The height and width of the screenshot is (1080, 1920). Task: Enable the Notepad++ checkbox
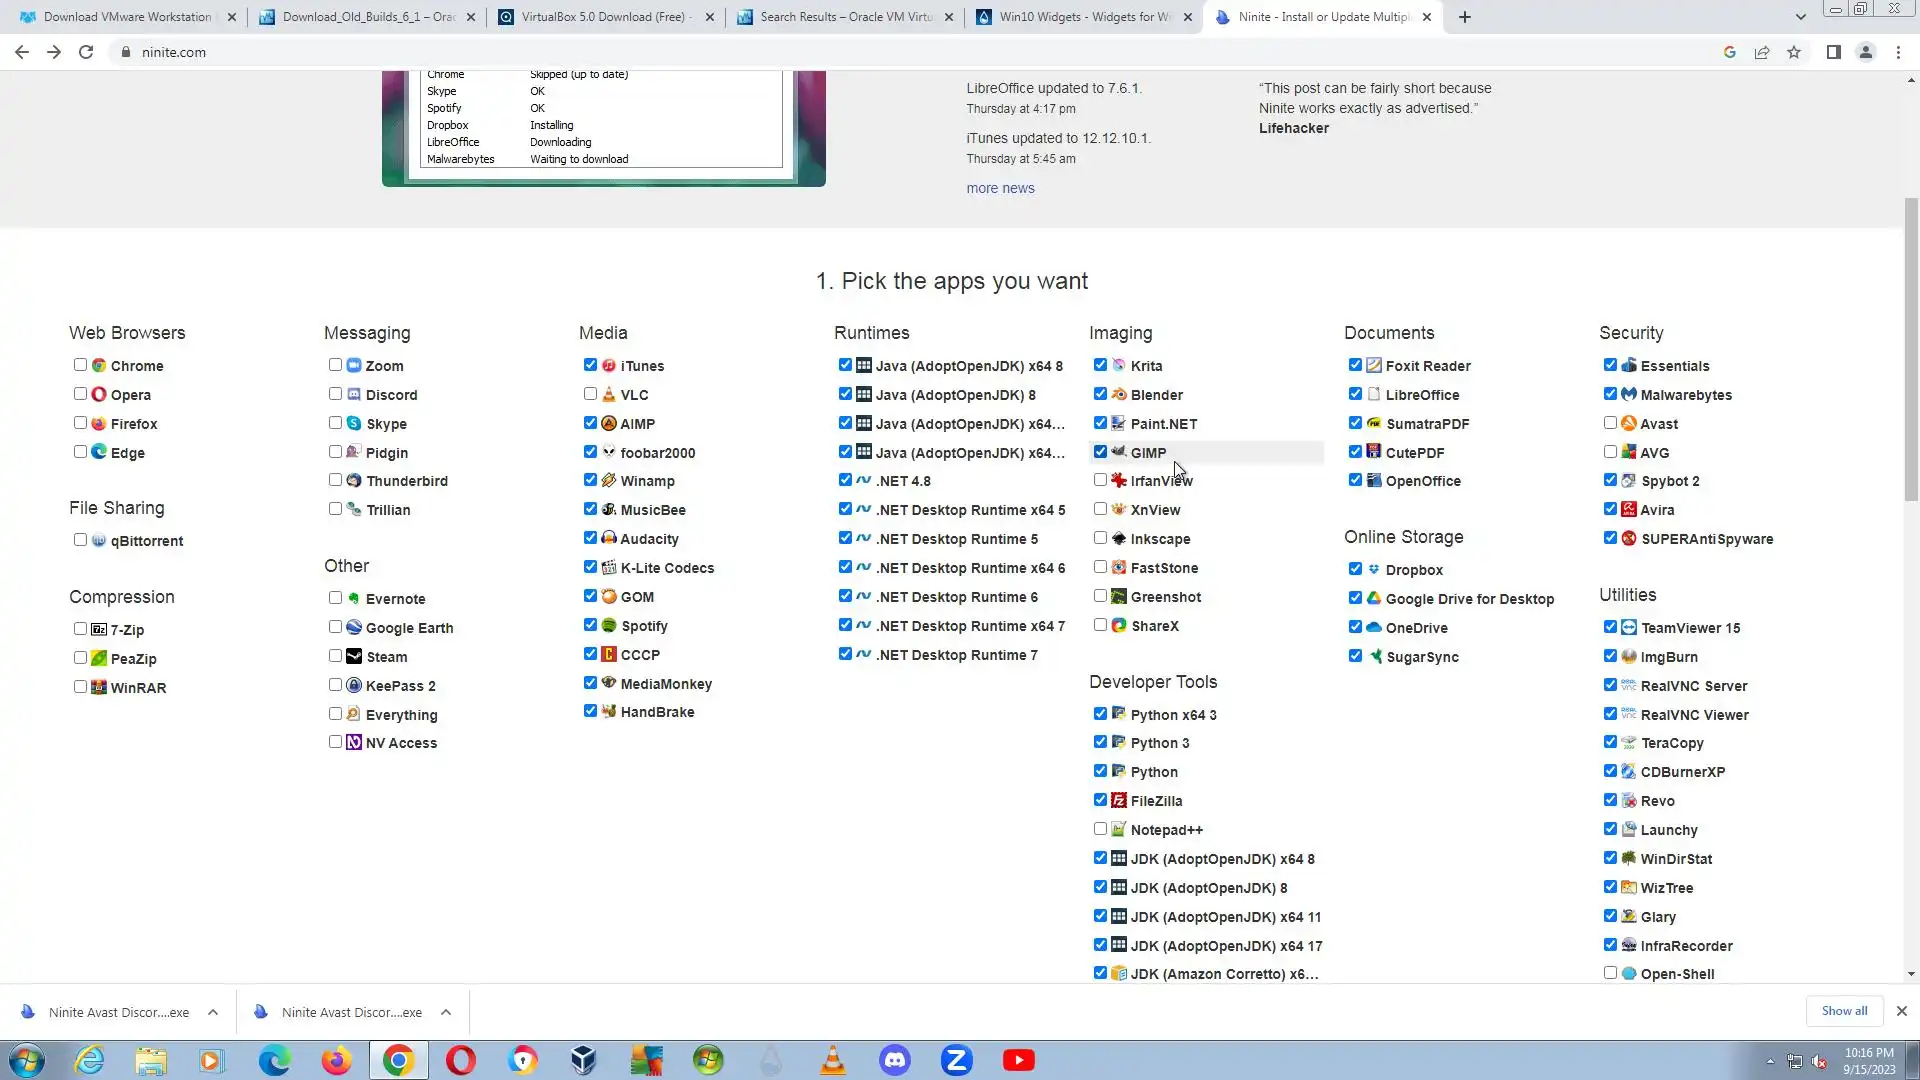(x=1100, y=829)
